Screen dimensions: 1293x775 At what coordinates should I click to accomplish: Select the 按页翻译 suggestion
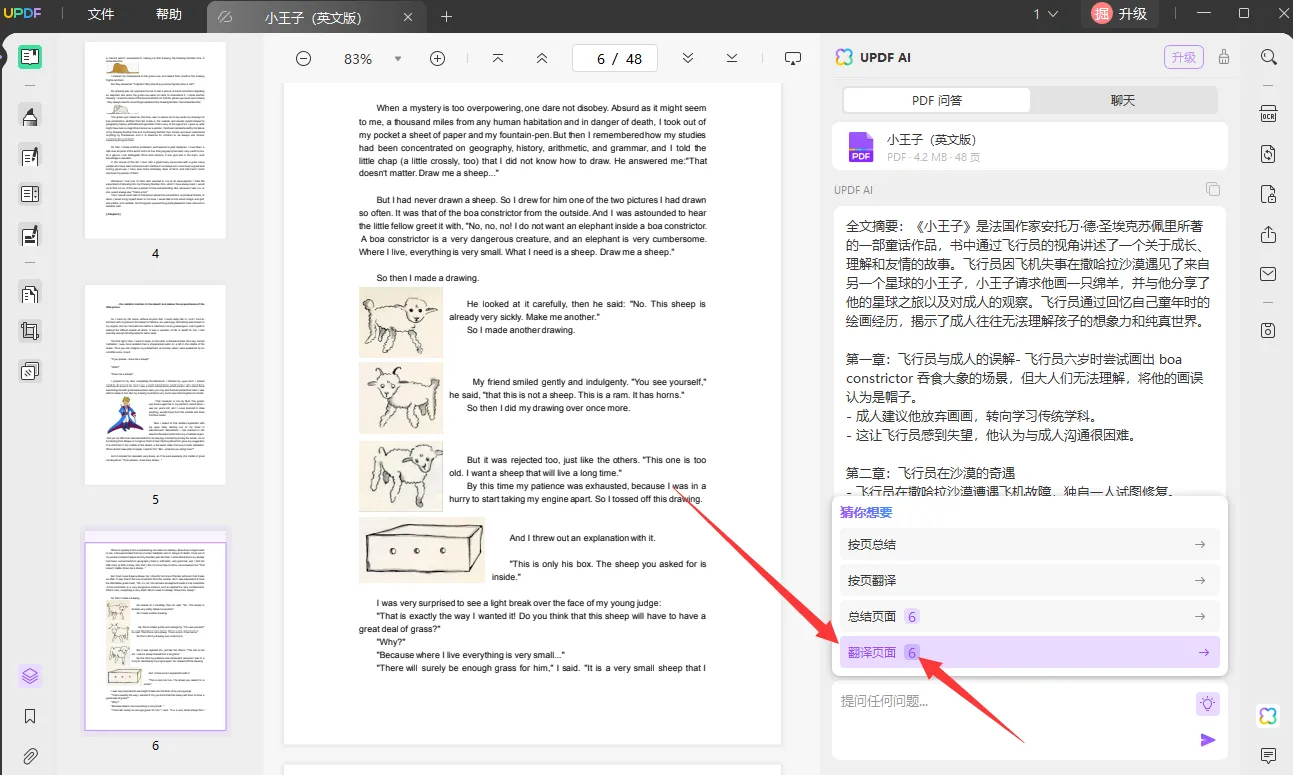(x=1030, y=580)
